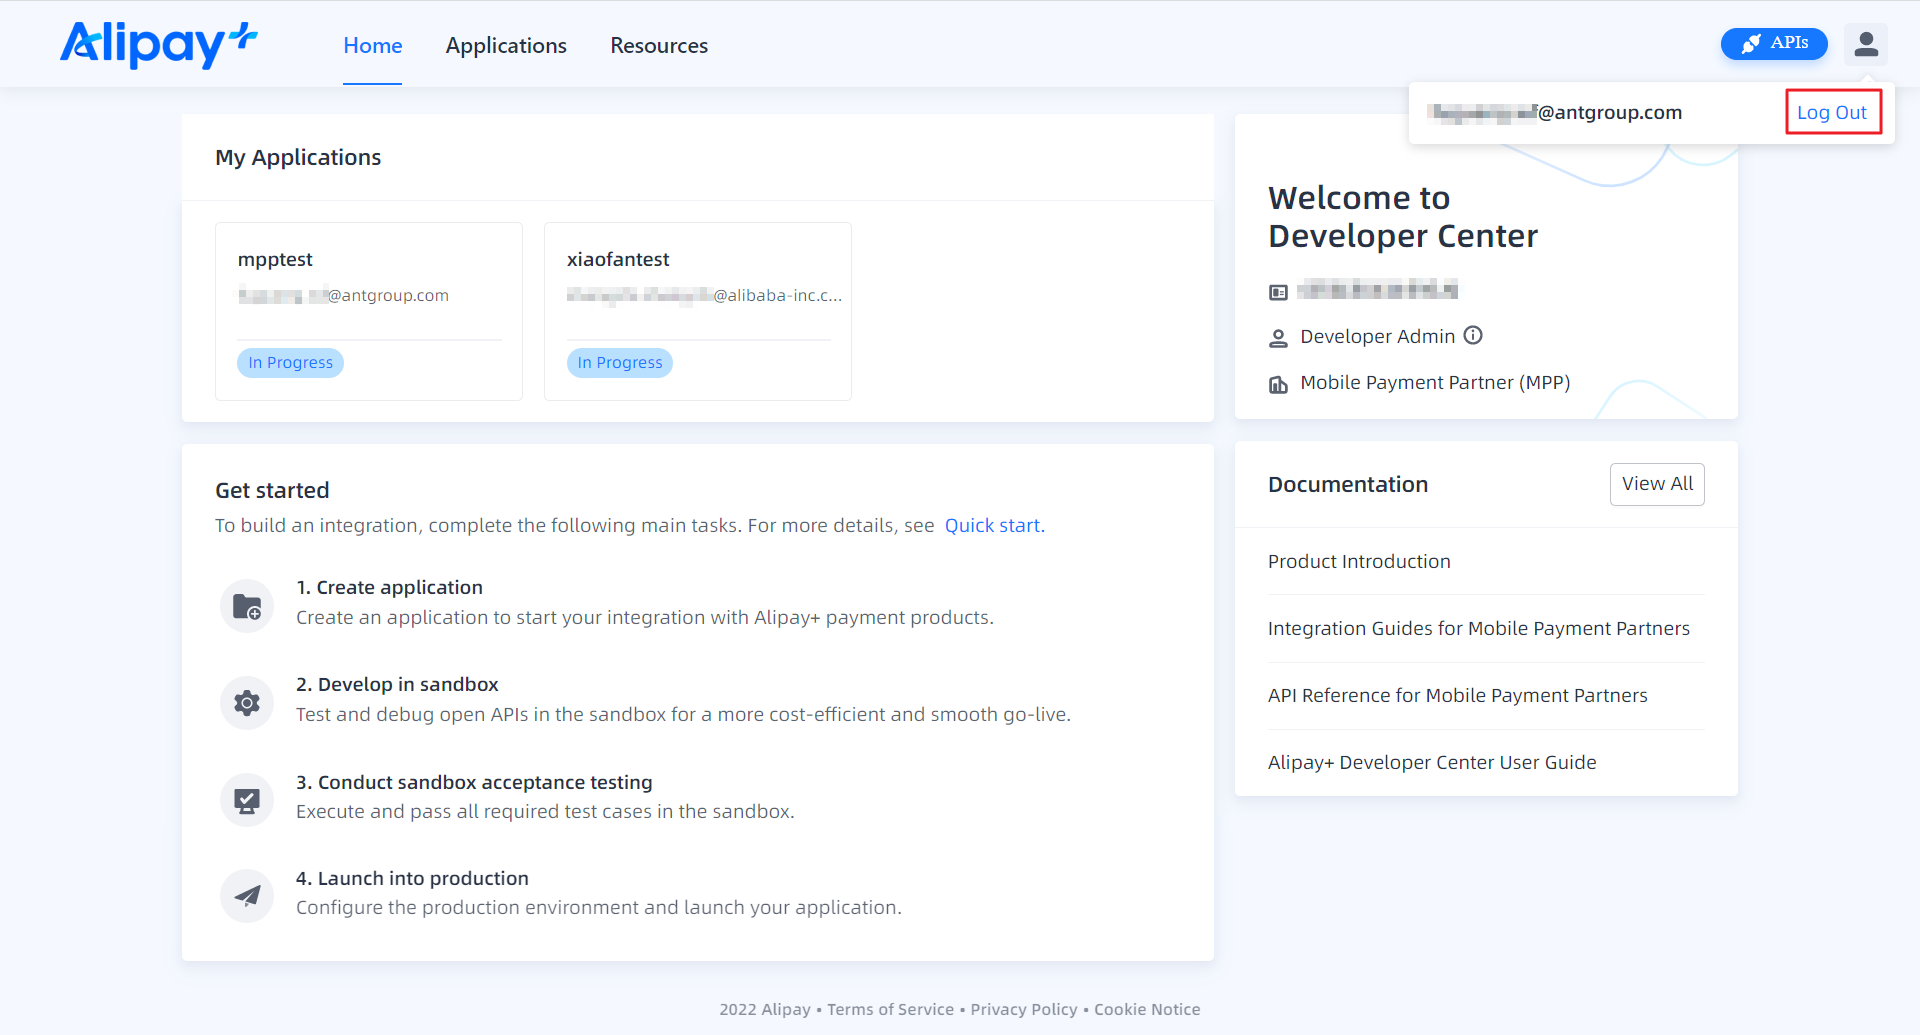Open the Privacy Policy footer link

coord(1023,1010)
